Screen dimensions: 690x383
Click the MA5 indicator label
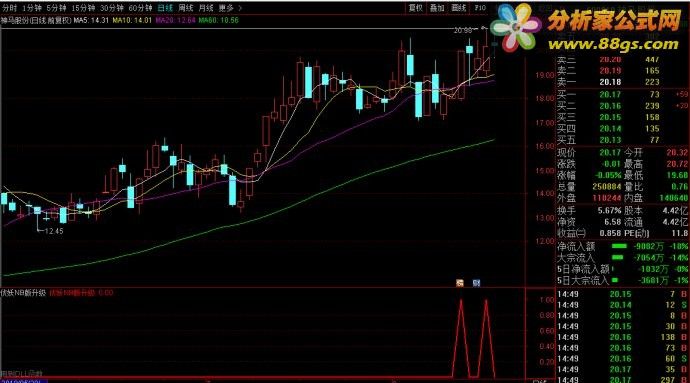coord(91,20)
